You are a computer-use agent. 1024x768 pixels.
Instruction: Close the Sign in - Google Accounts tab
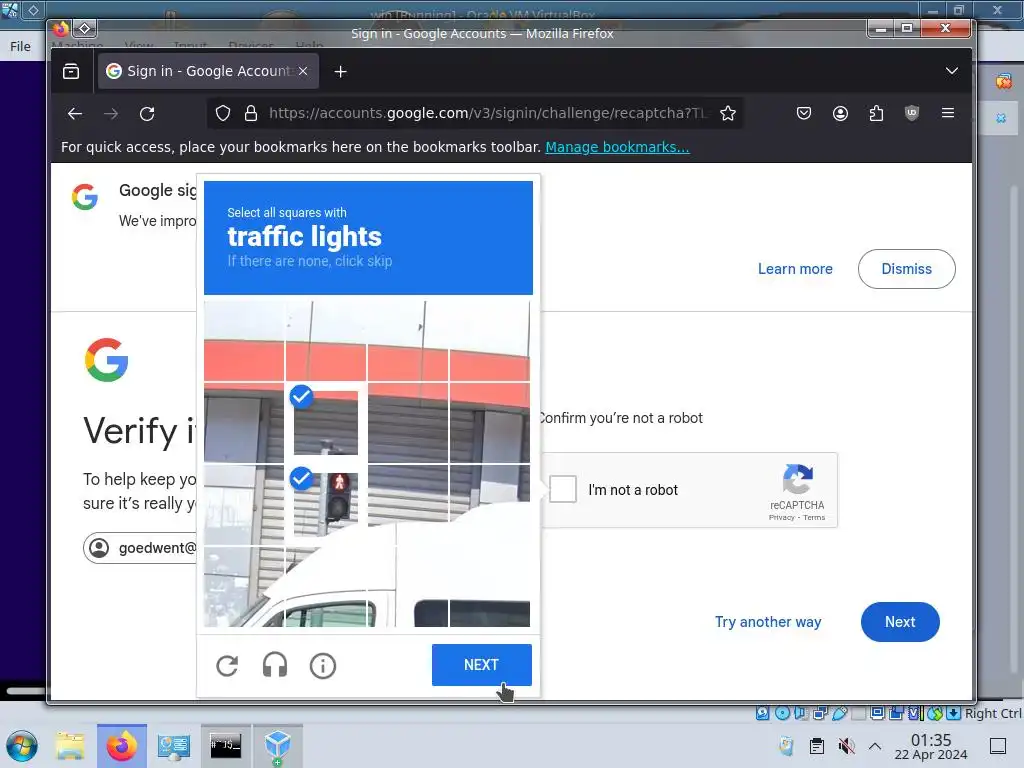pyautogui.click(x=303, y=71)
